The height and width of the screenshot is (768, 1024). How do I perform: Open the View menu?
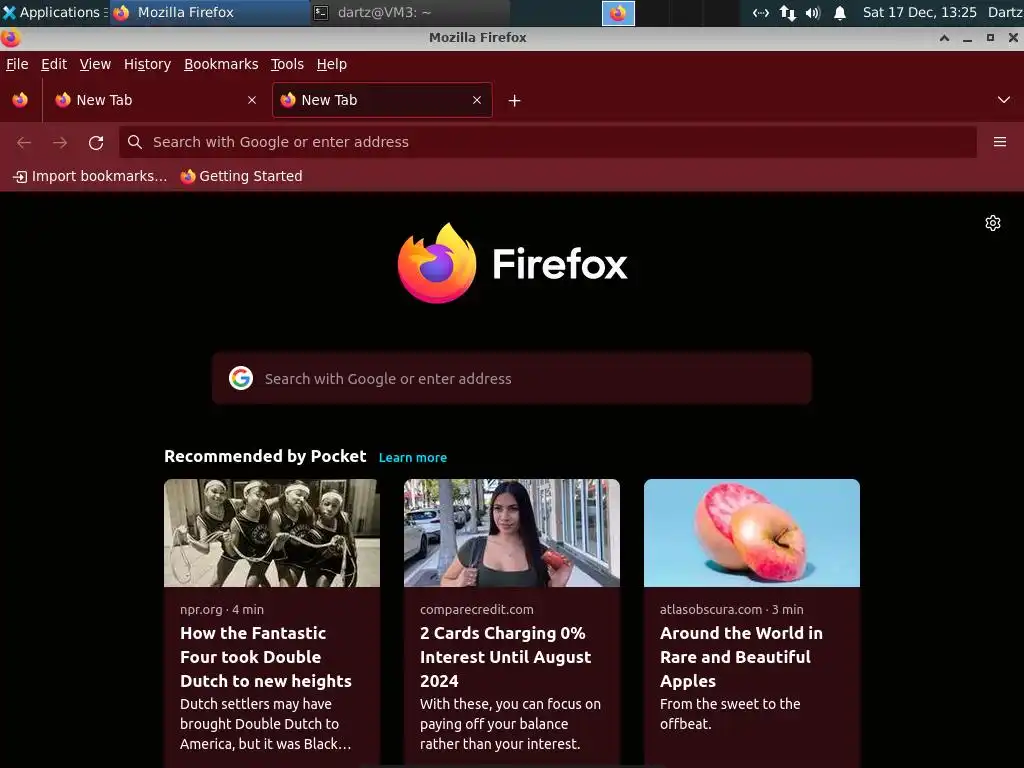pos(95,64)
